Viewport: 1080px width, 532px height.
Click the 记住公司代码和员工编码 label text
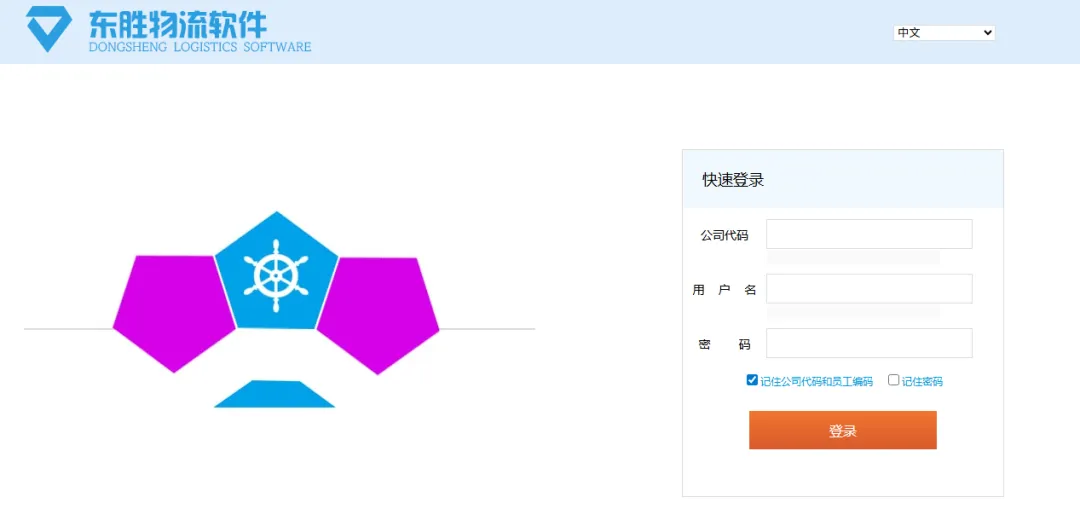(x=816, y=381)
